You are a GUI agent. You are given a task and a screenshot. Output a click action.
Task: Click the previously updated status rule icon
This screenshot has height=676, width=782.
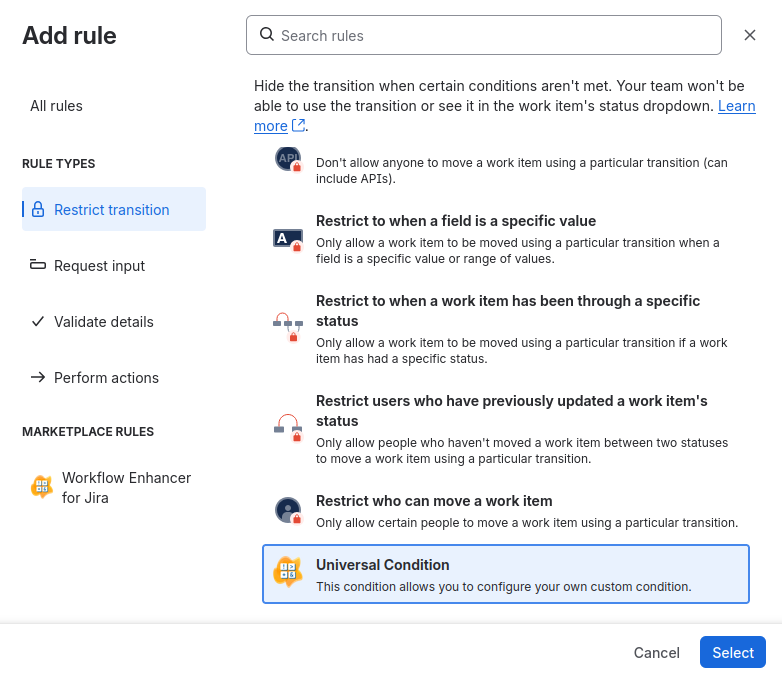(x=288, y=428)
